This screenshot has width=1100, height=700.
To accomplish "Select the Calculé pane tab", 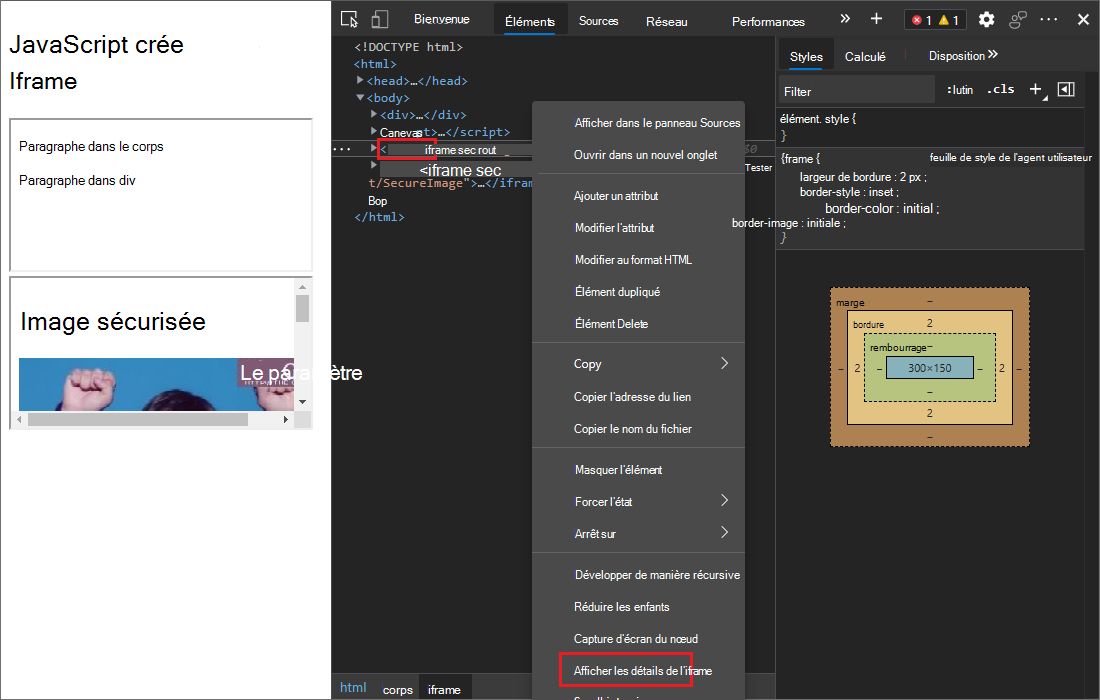I will tap(865, 56).
